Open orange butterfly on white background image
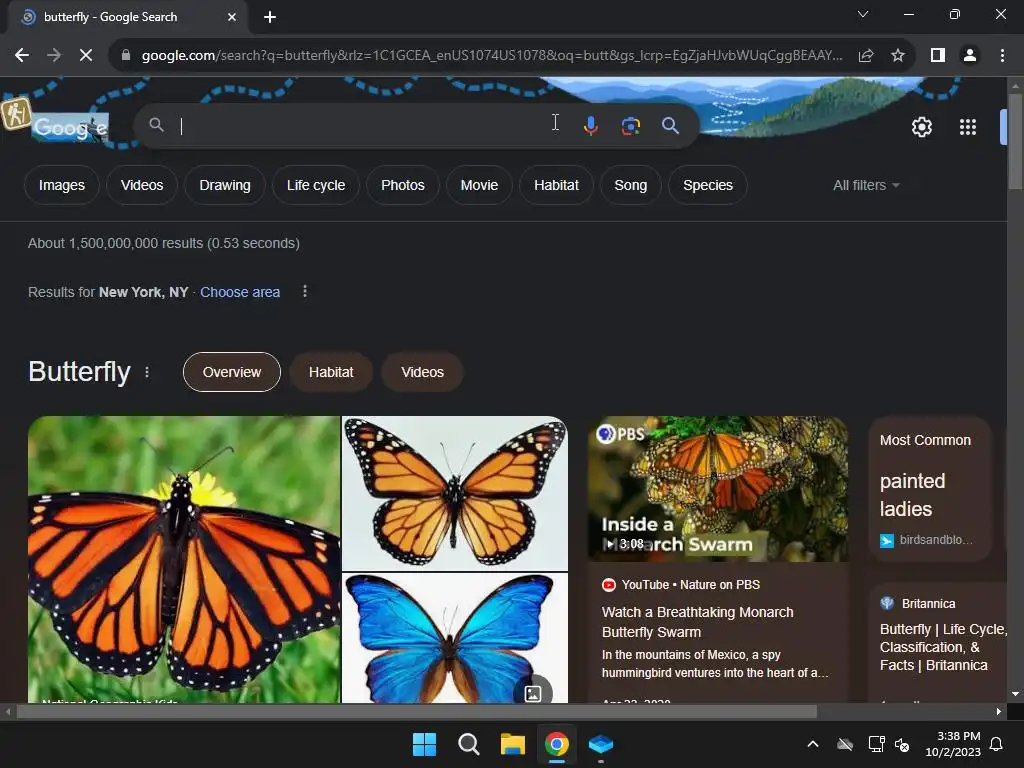The image size is (1024, 768). (455, 493)
